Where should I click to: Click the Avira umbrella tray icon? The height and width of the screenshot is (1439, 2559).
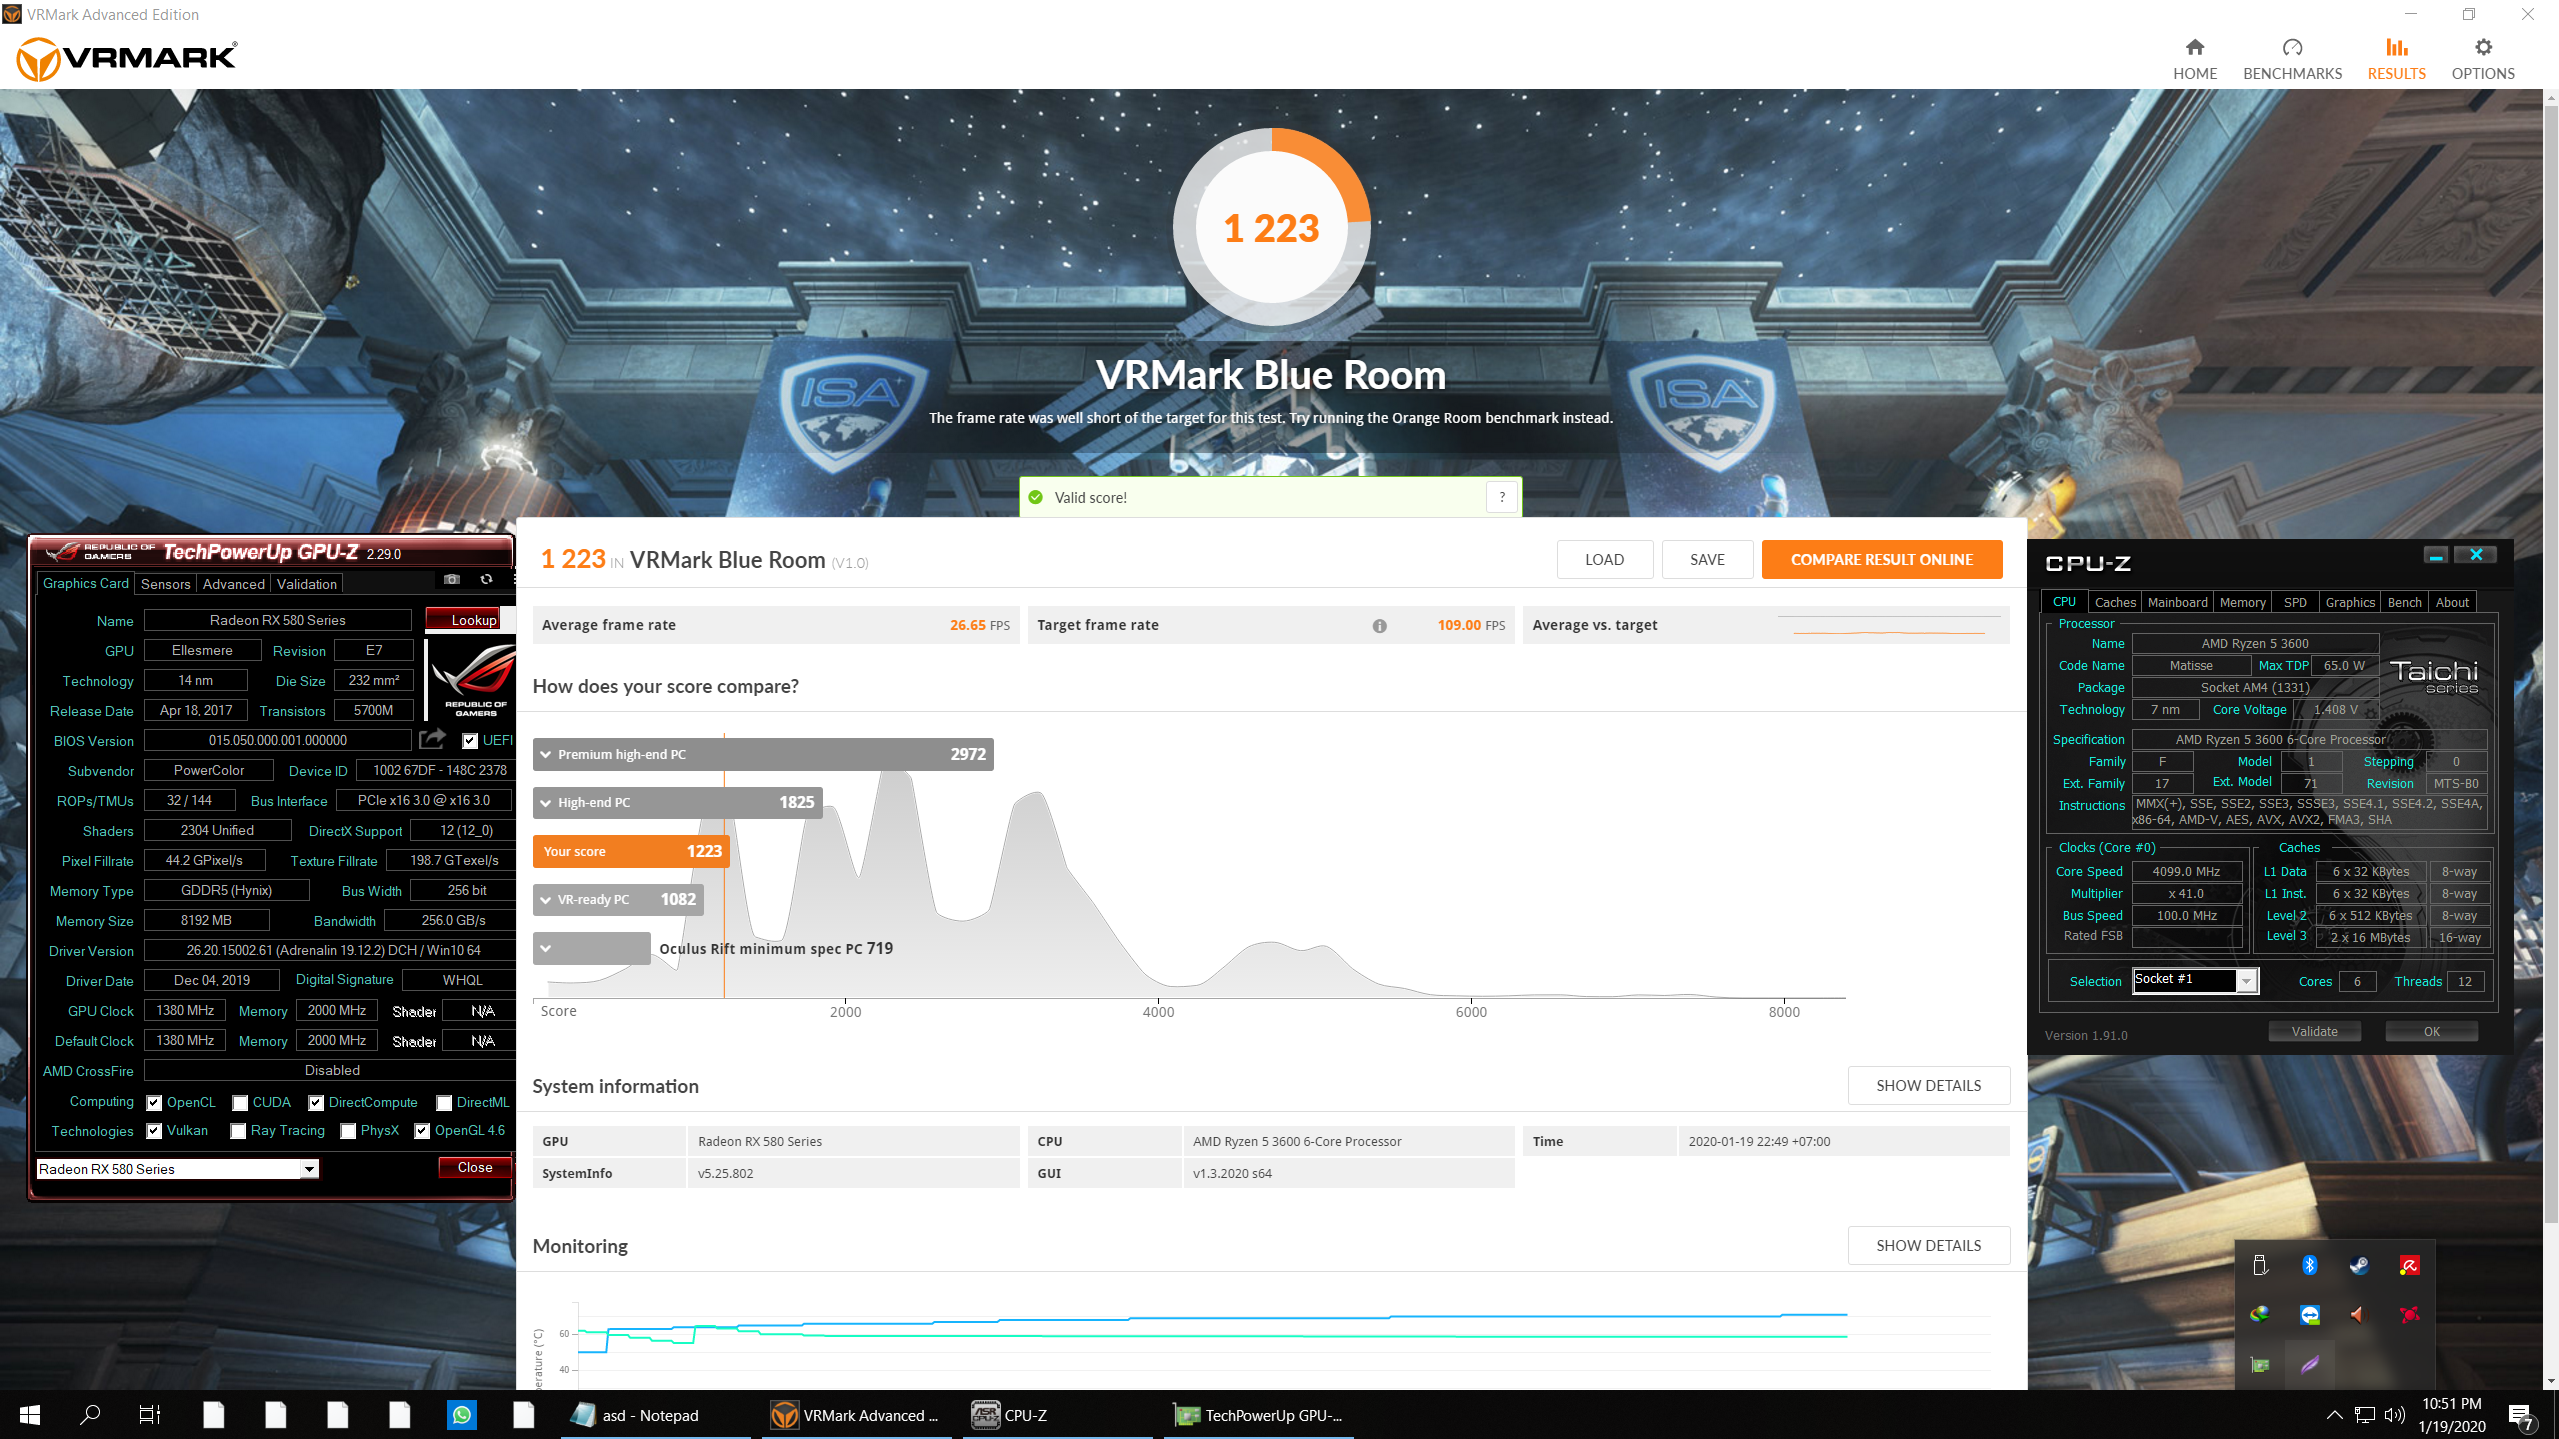point(2410,1265)
